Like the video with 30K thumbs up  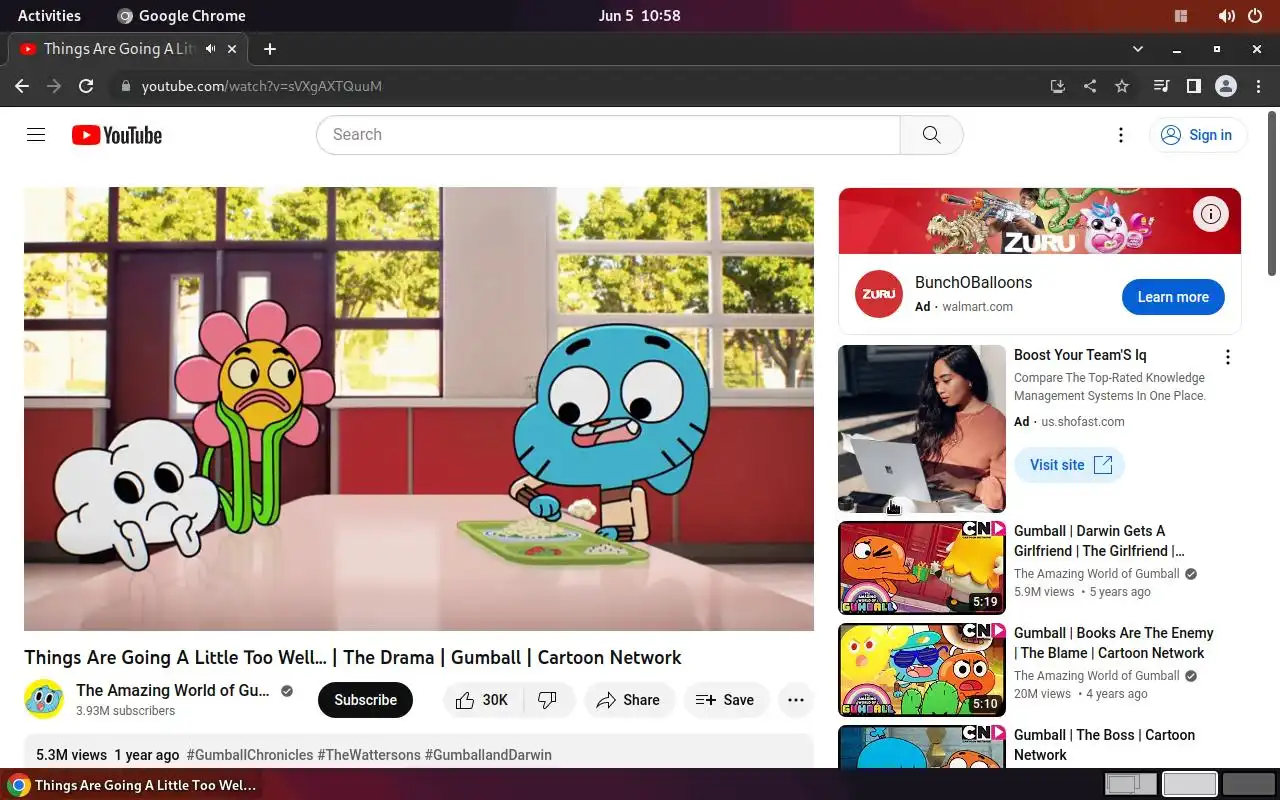pos(483,700)
